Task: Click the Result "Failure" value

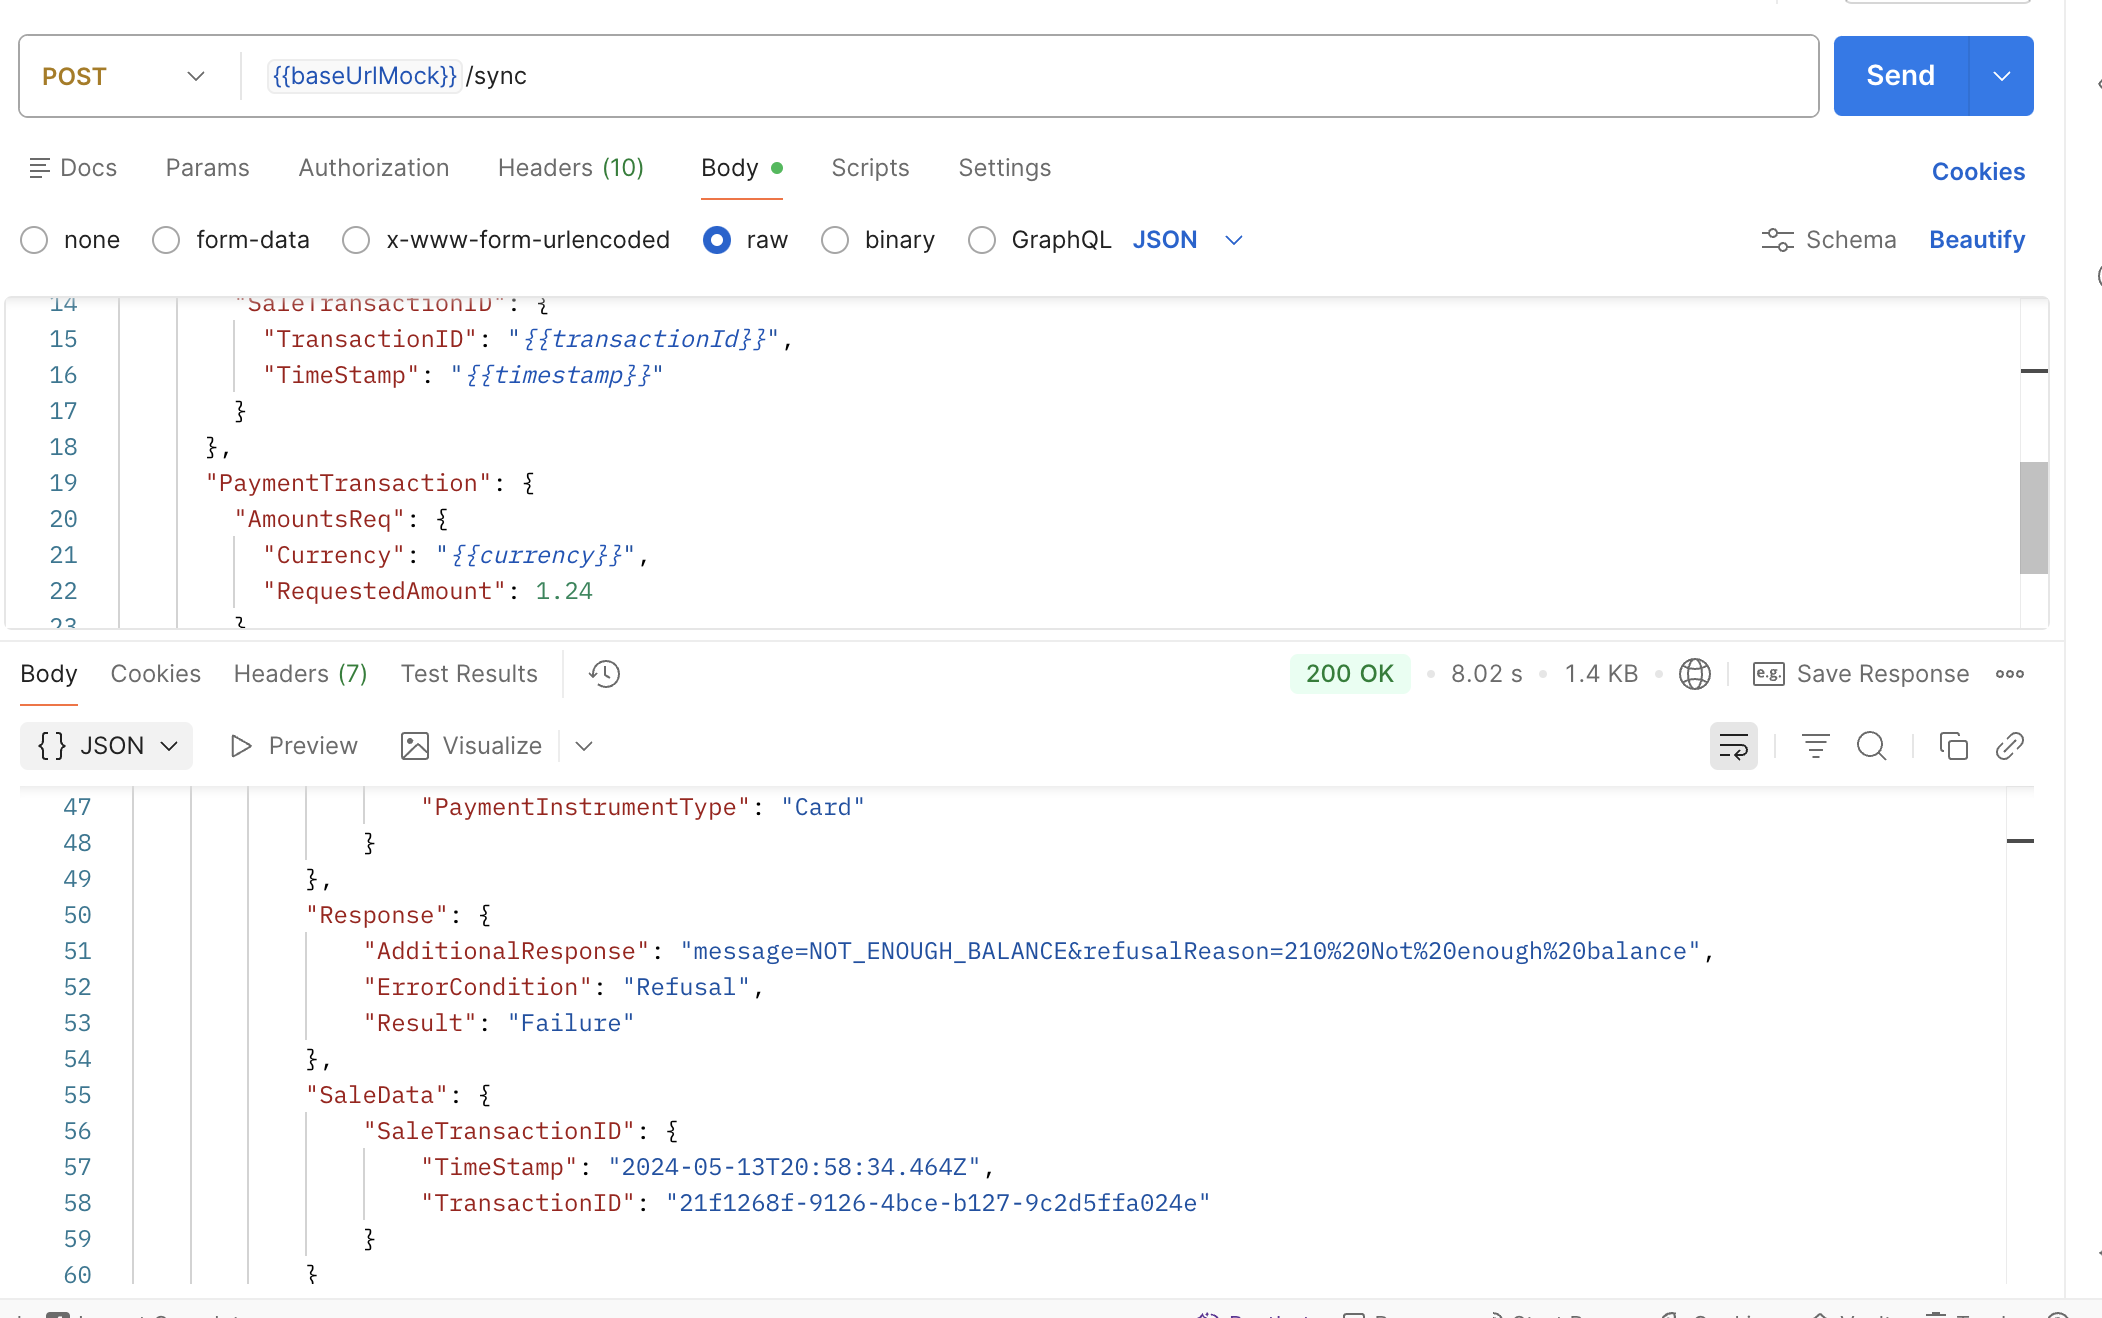Action: pyautogui.click(x=571, y=1024)
